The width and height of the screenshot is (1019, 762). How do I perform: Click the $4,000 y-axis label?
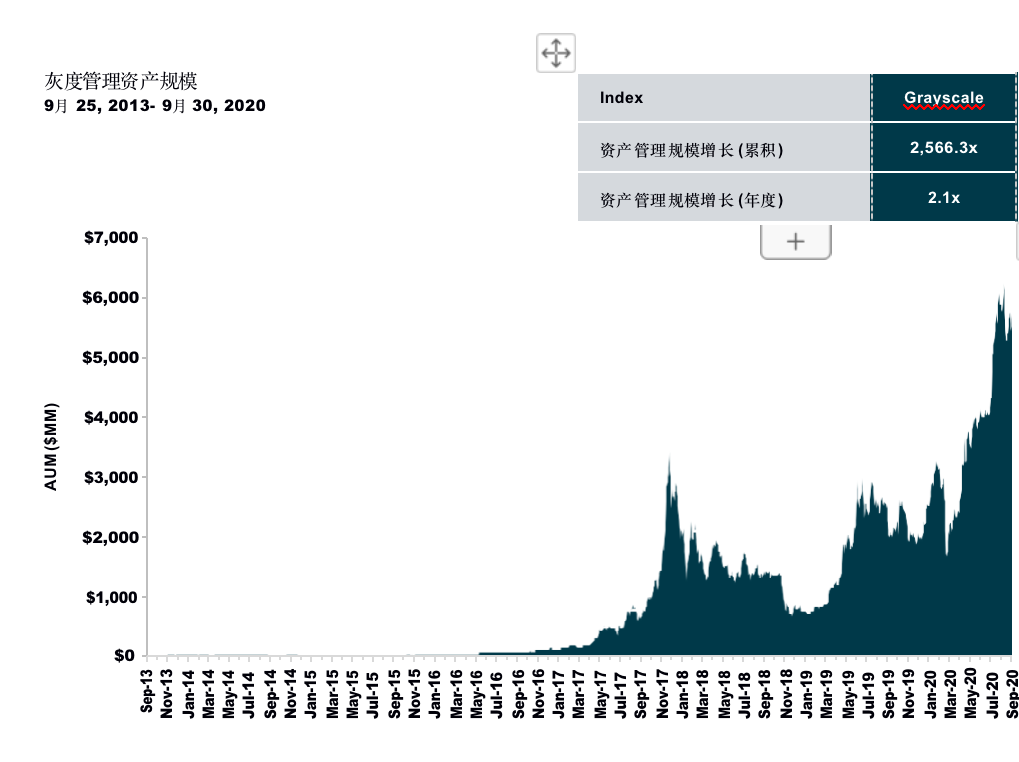coord(110,417)
